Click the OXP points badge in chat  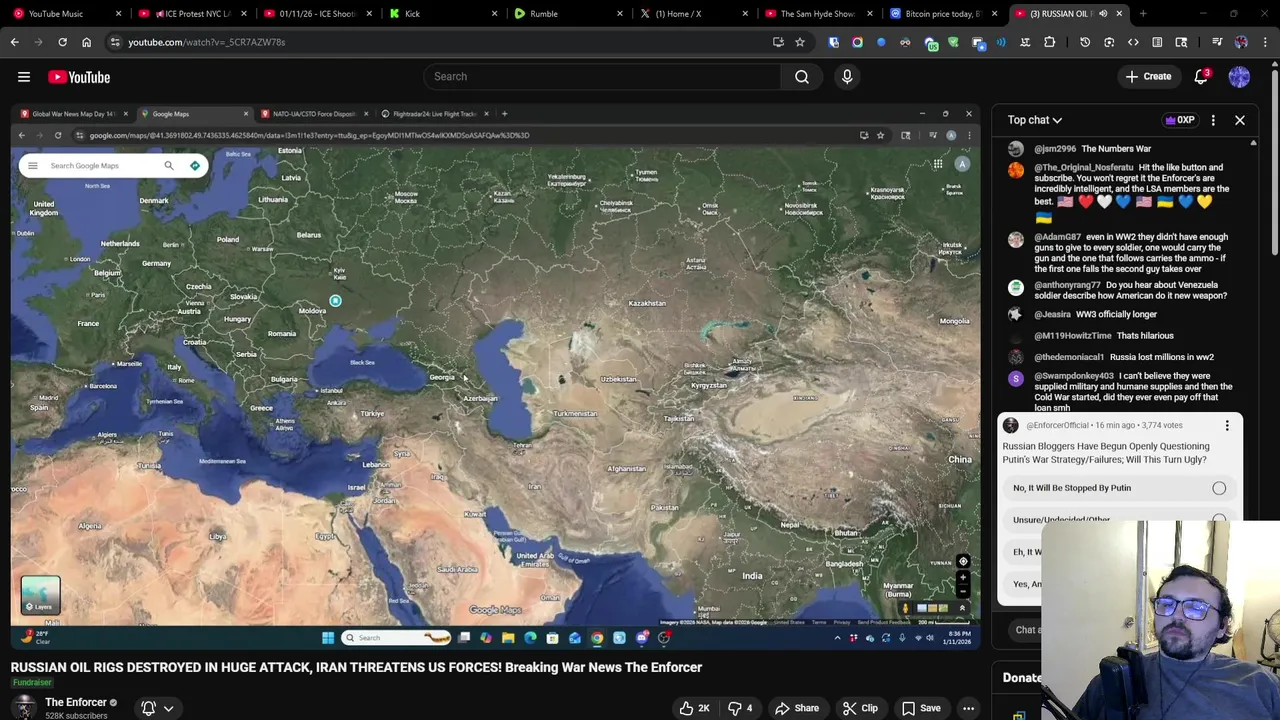(x=1180, y=120)
